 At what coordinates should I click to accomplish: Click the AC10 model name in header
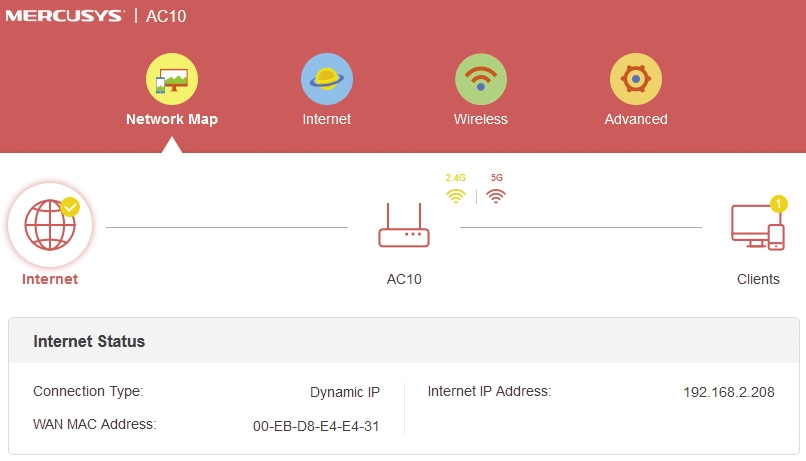pos(166,16)
